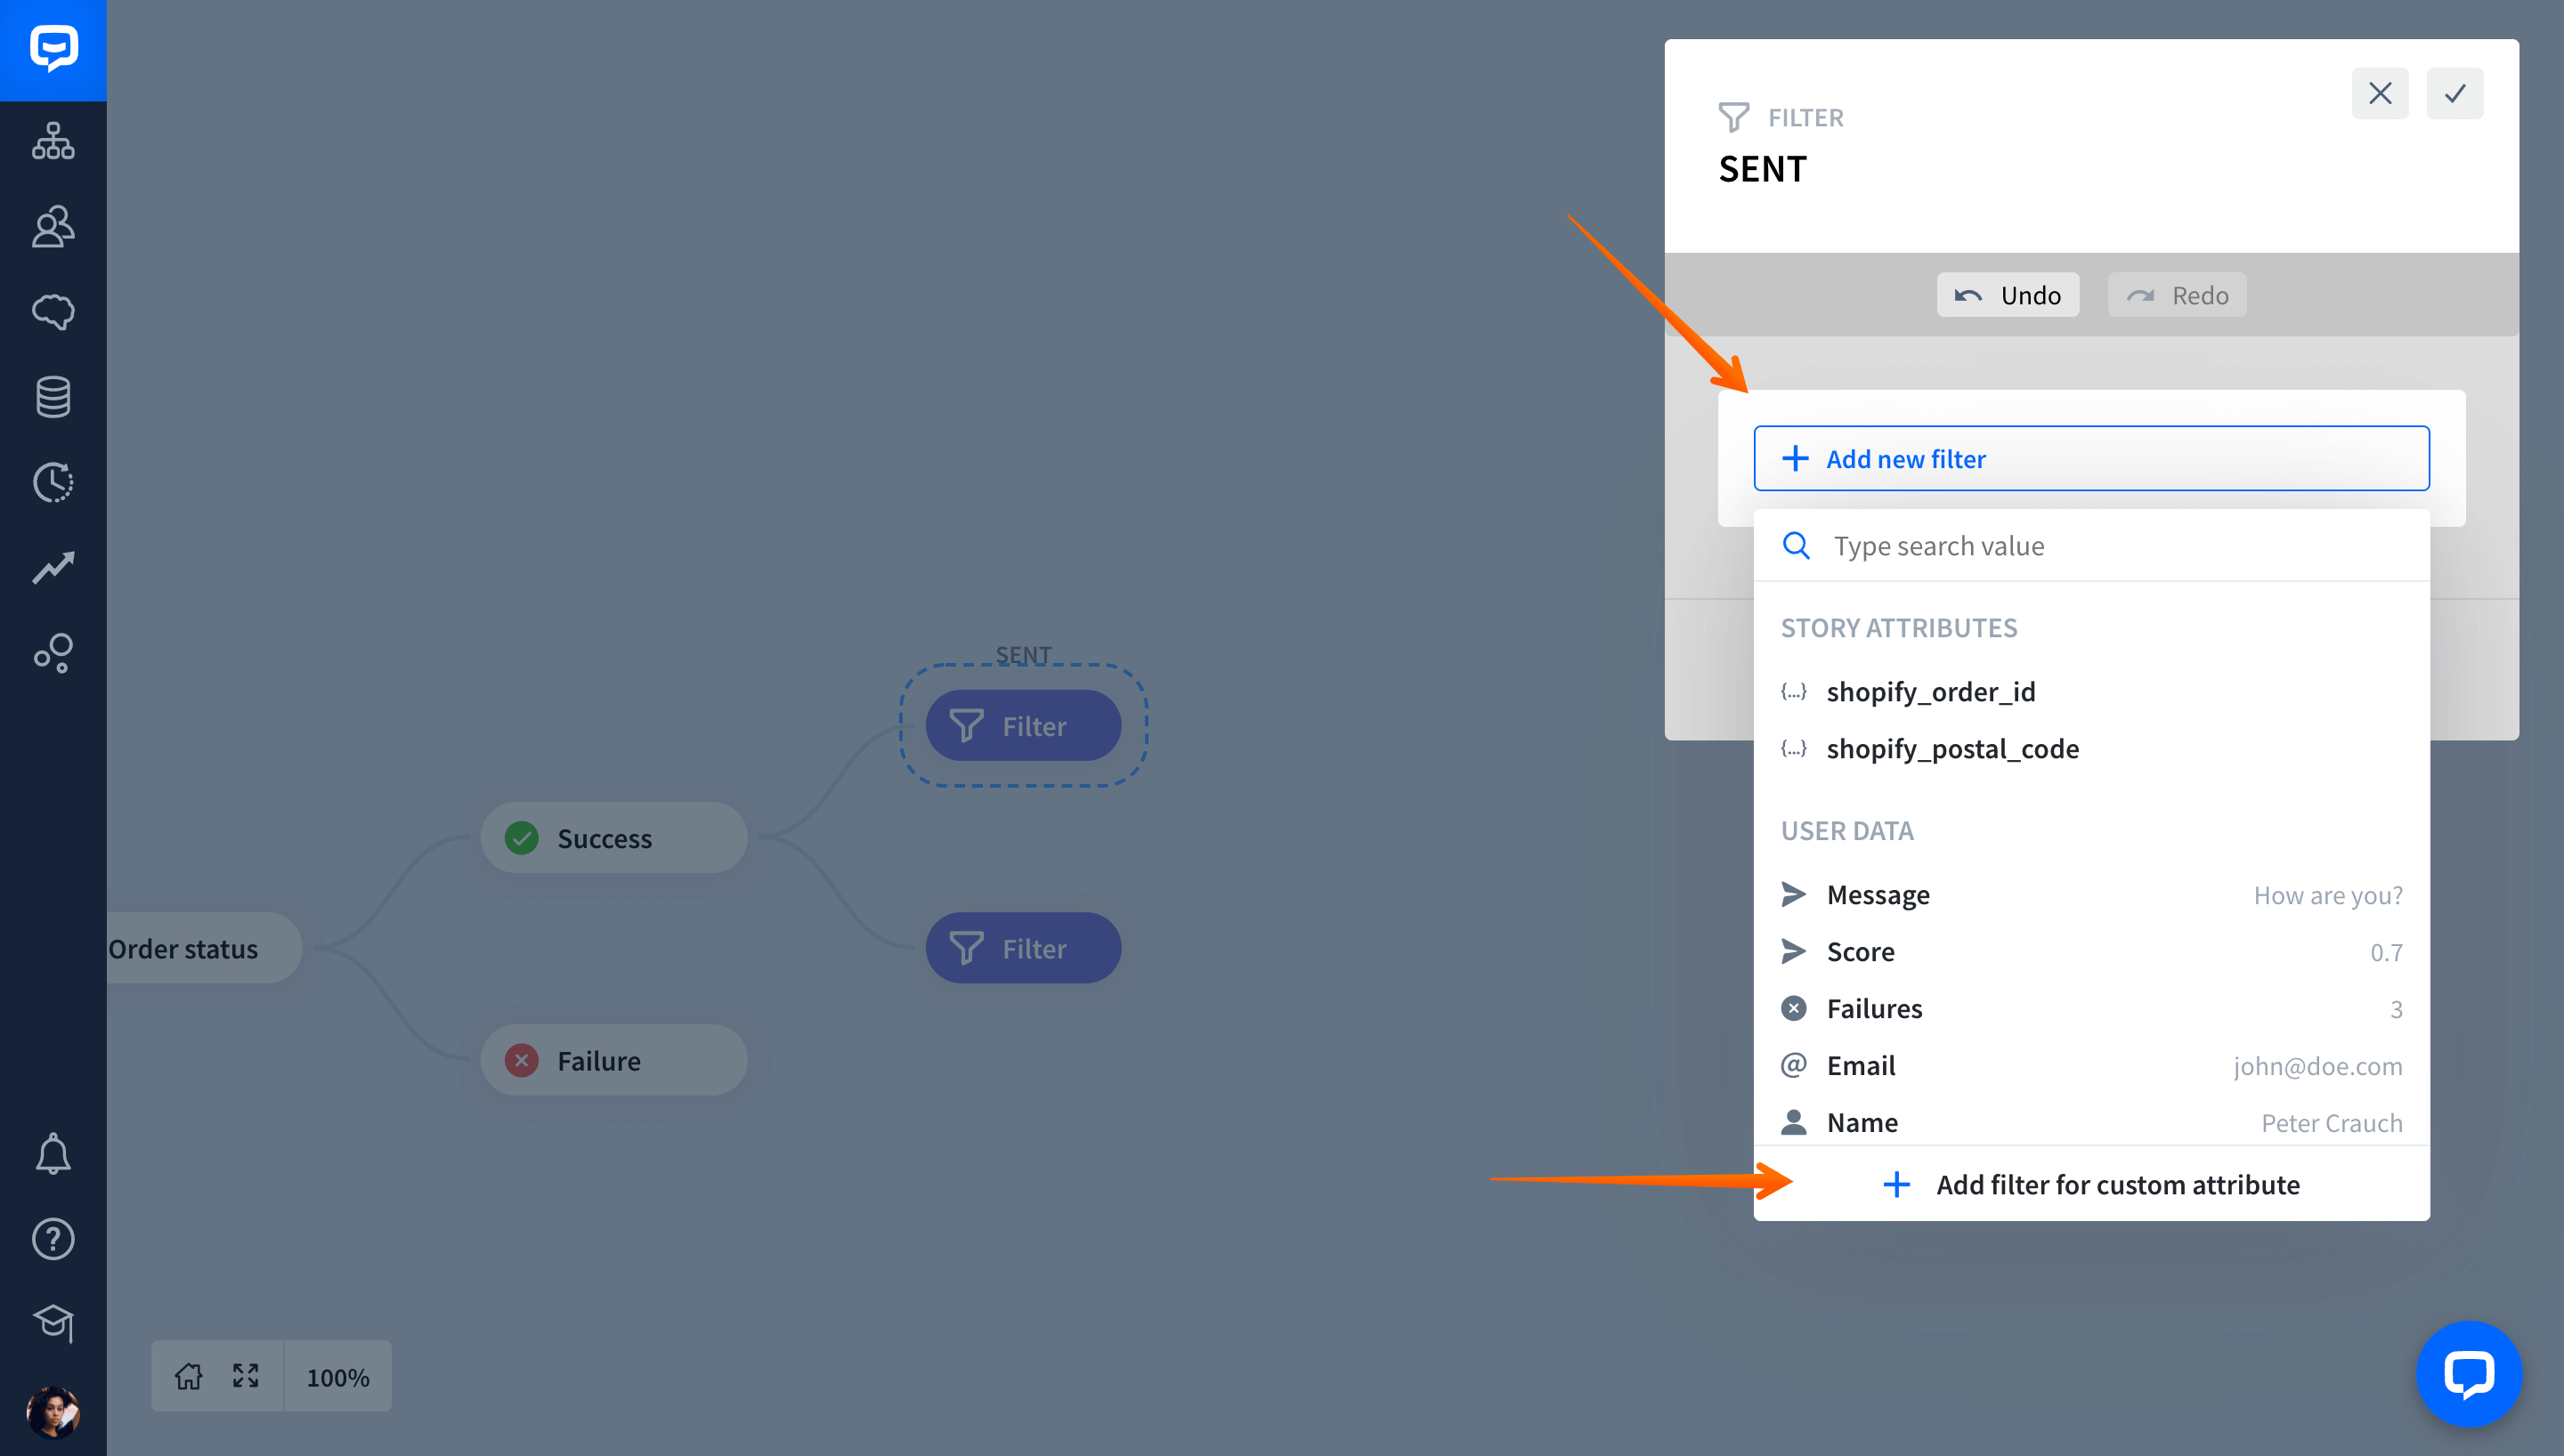Screen dimensions: 2564x1456
Task: Open the Help question mark icon
Action: click(53, 1239)
